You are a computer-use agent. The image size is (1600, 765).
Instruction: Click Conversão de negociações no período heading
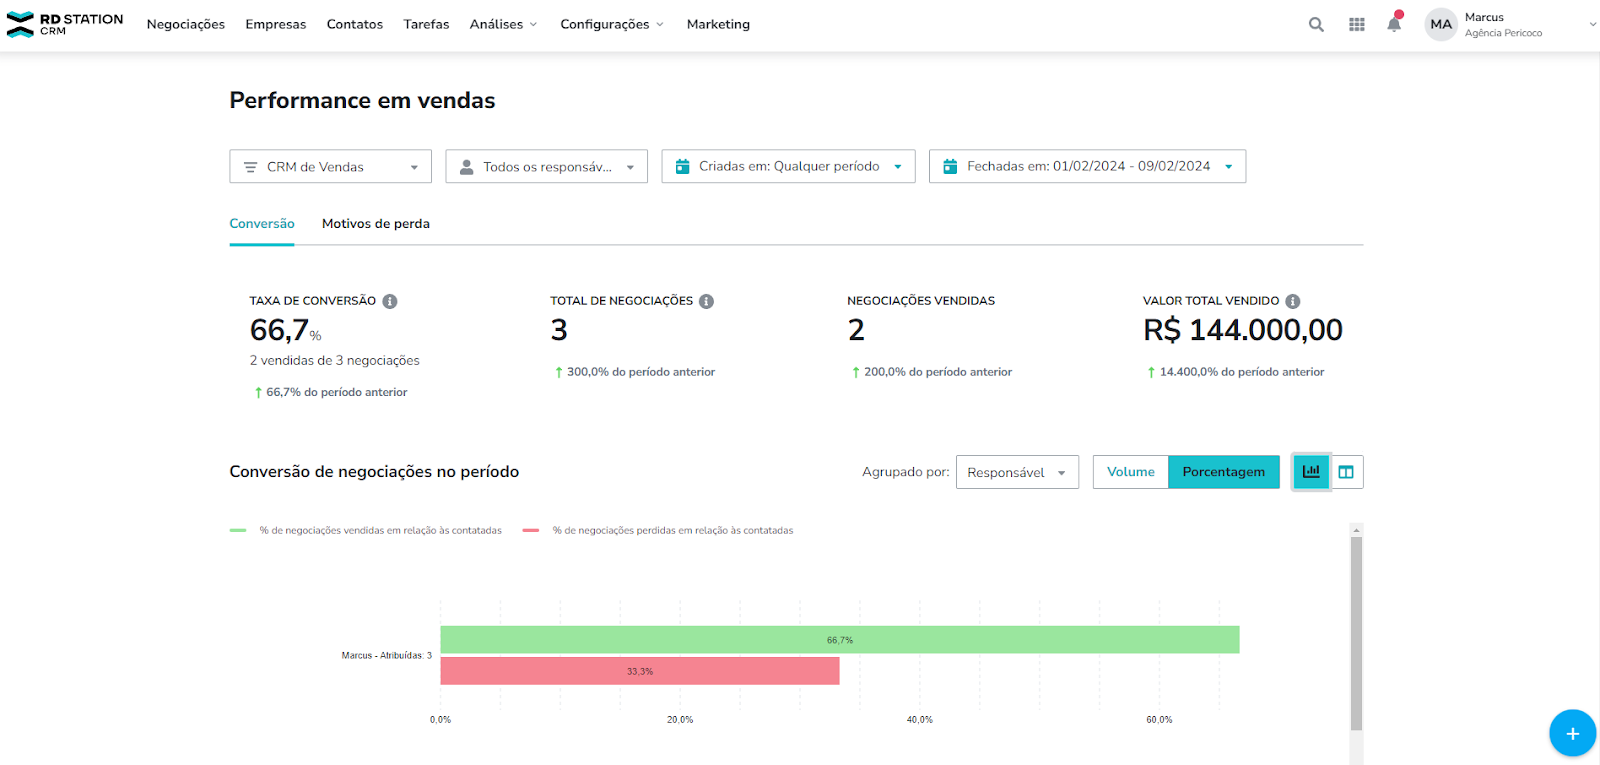(374, 472)
